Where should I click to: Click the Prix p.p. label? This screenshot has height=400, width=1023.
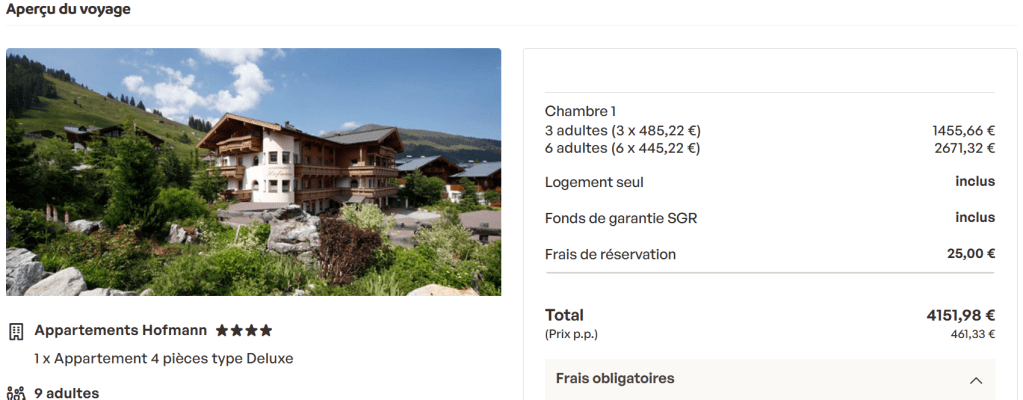571,335
